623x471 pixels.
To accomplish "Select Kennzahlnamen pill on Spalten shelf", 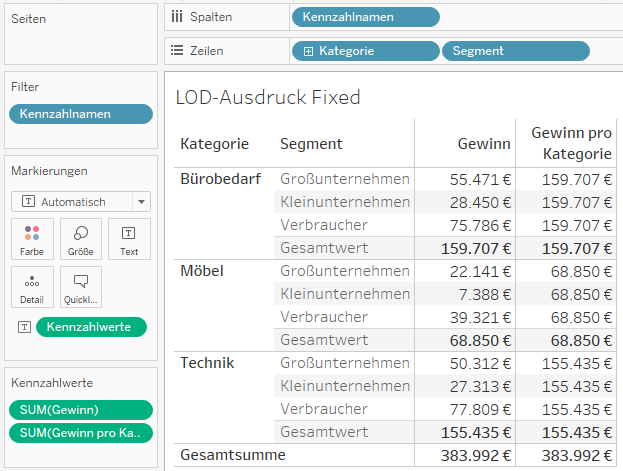I will [x=366, y=17].
